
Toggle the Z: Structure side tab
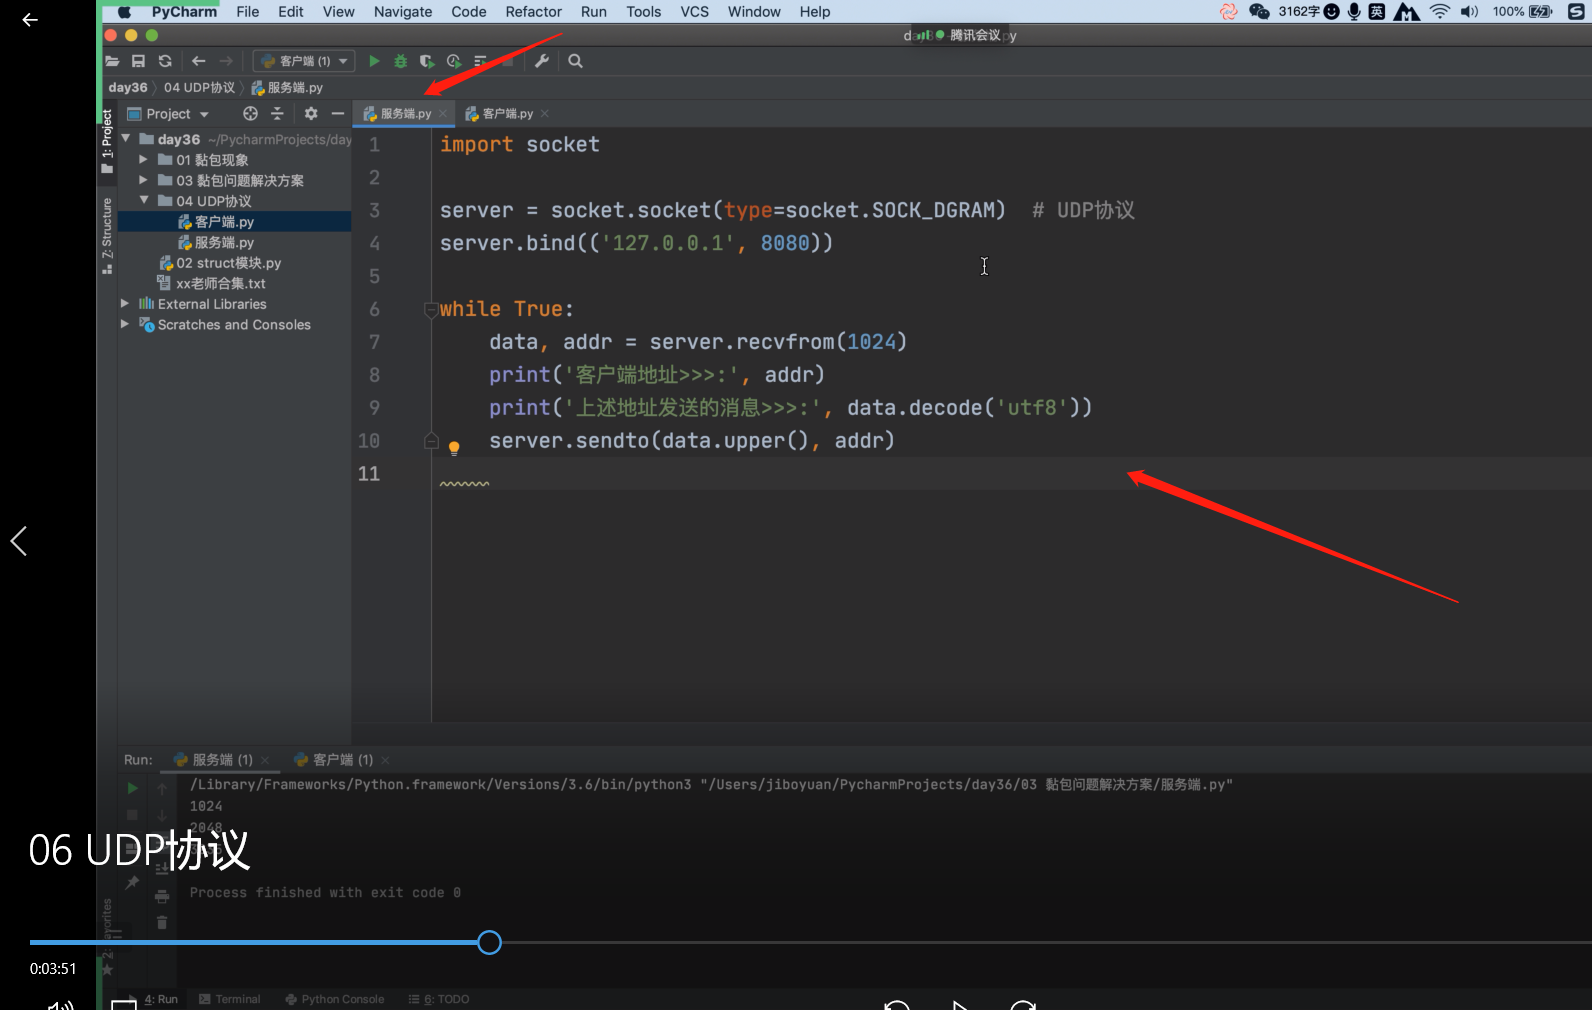(x=107, y=235)
